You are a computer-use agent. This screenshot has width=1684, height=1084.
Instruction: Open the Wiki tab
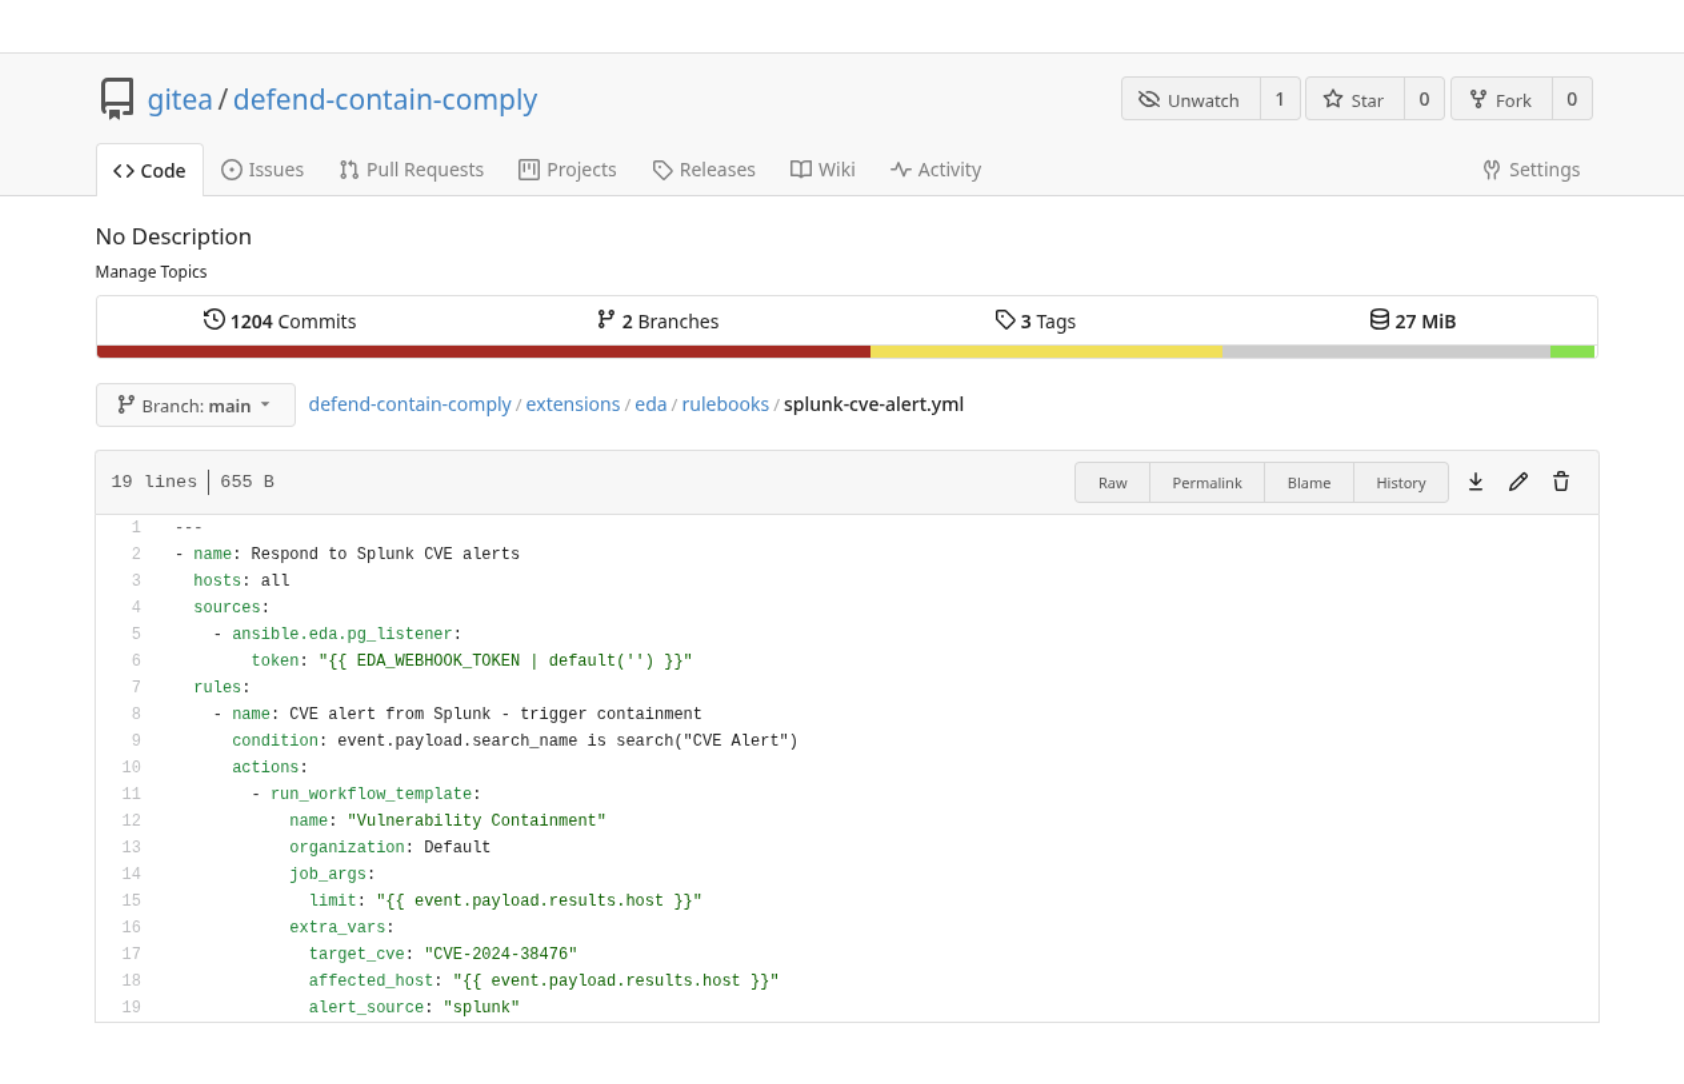click(x=823, y=170)
